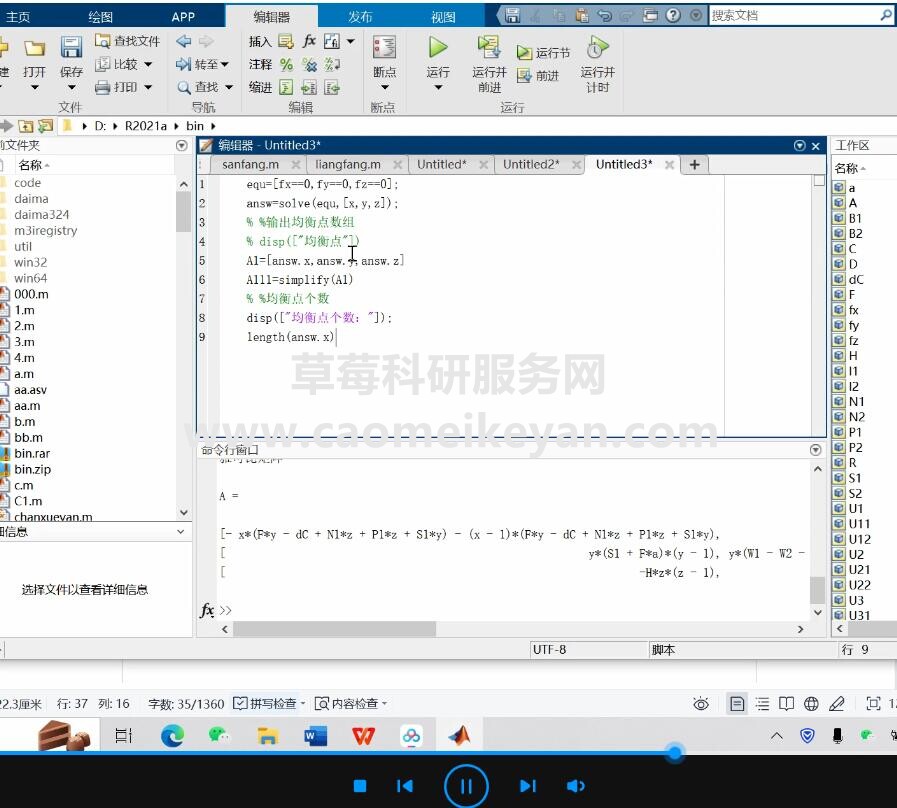Viewport: 897px width, 808px height.
Task: Expand the dropdown under Breakpoints (断点)
Action: pyautogui.click(x=384, y=88)
